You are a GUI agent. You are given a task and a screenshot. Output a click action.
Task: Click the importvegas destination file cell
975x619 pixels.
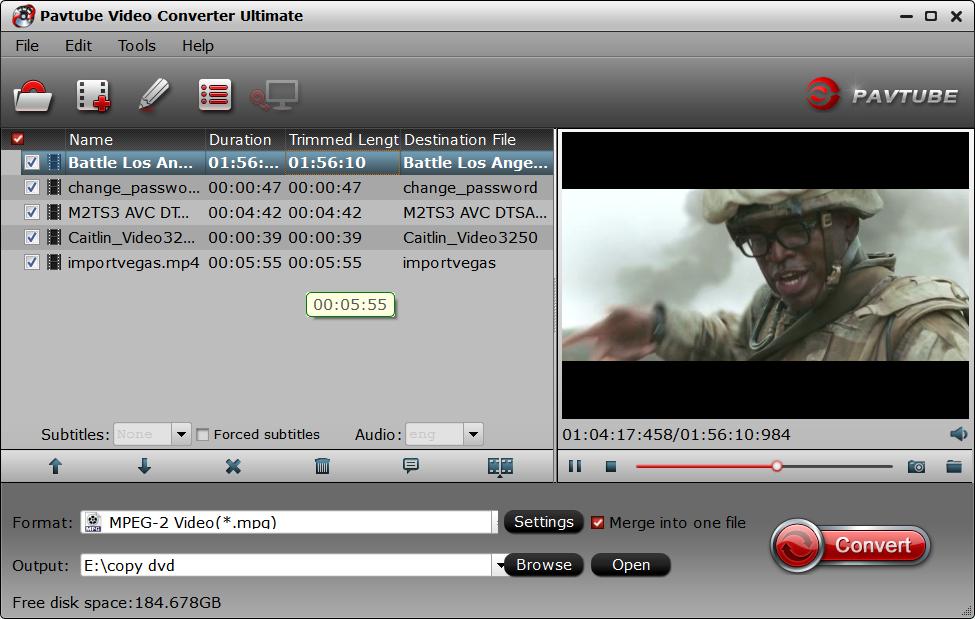(x=450, y=263)
